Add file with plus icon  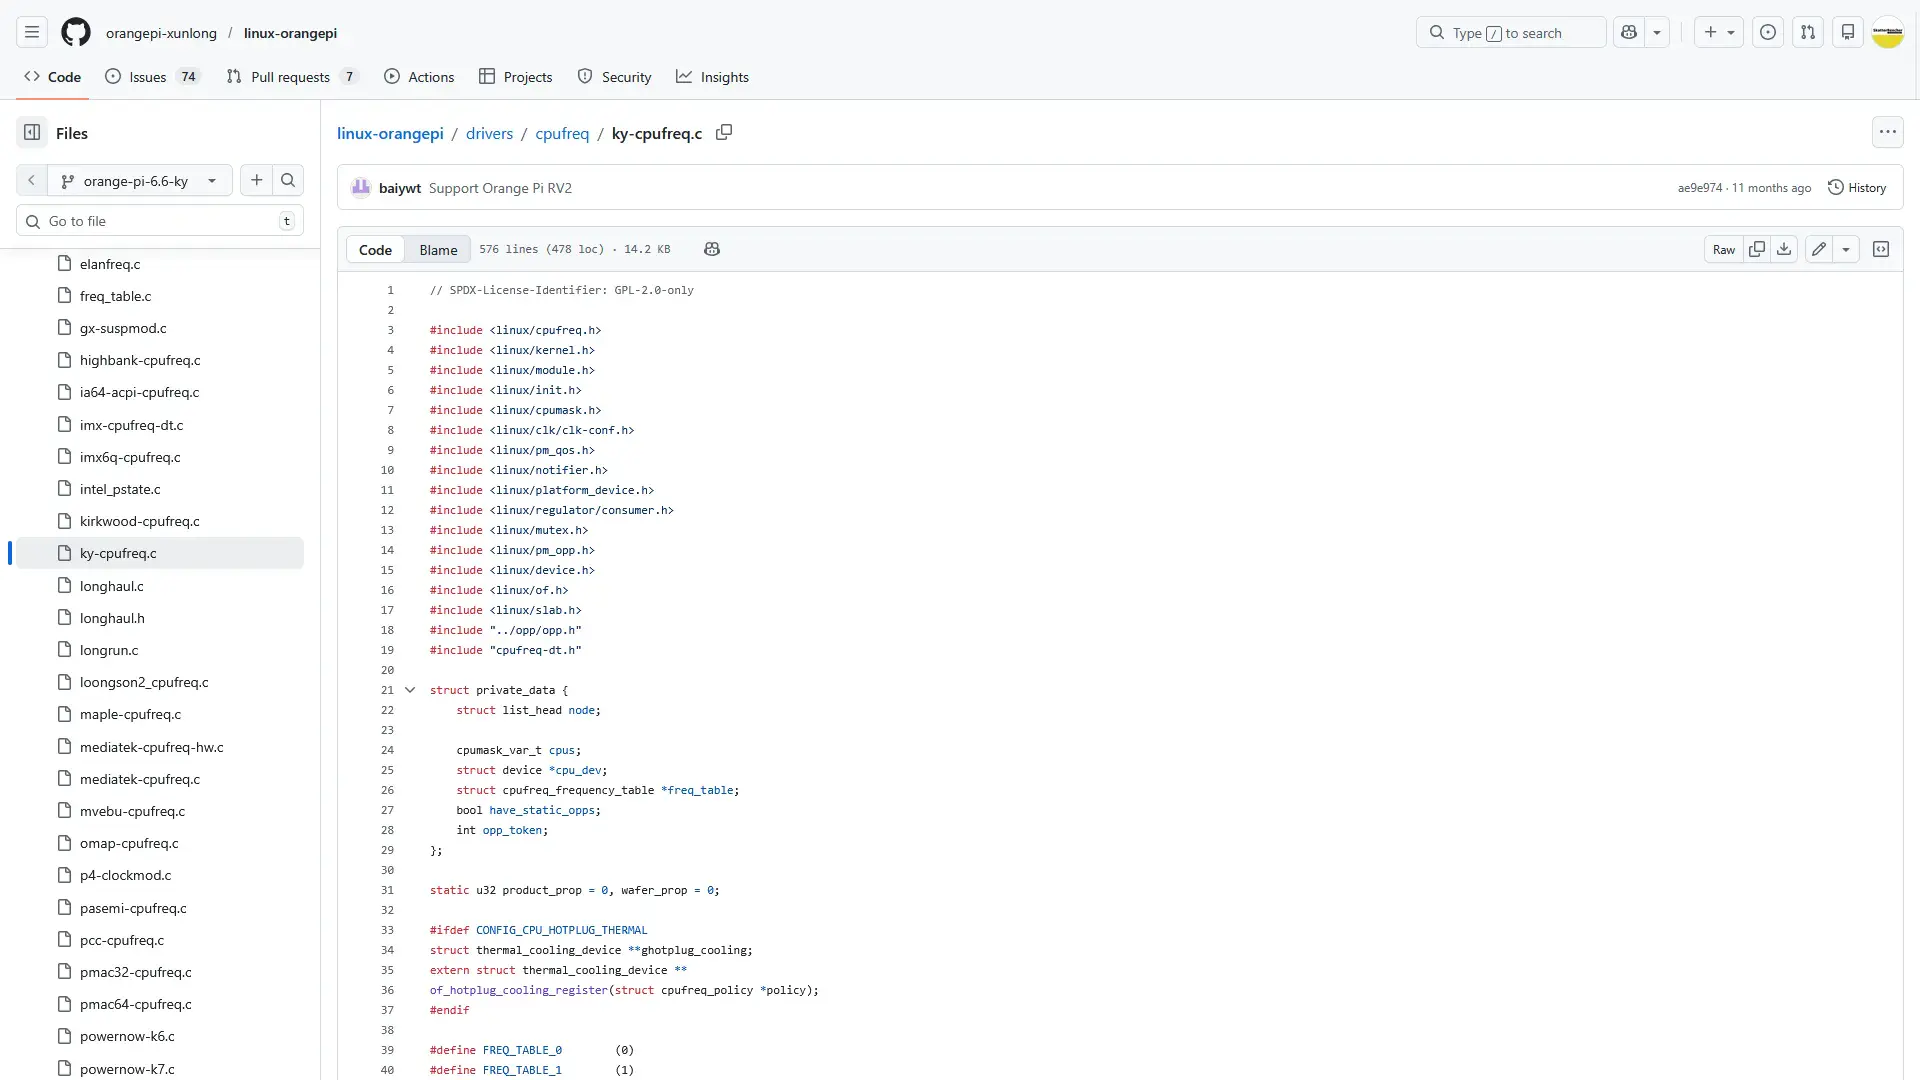coord(257,181)
